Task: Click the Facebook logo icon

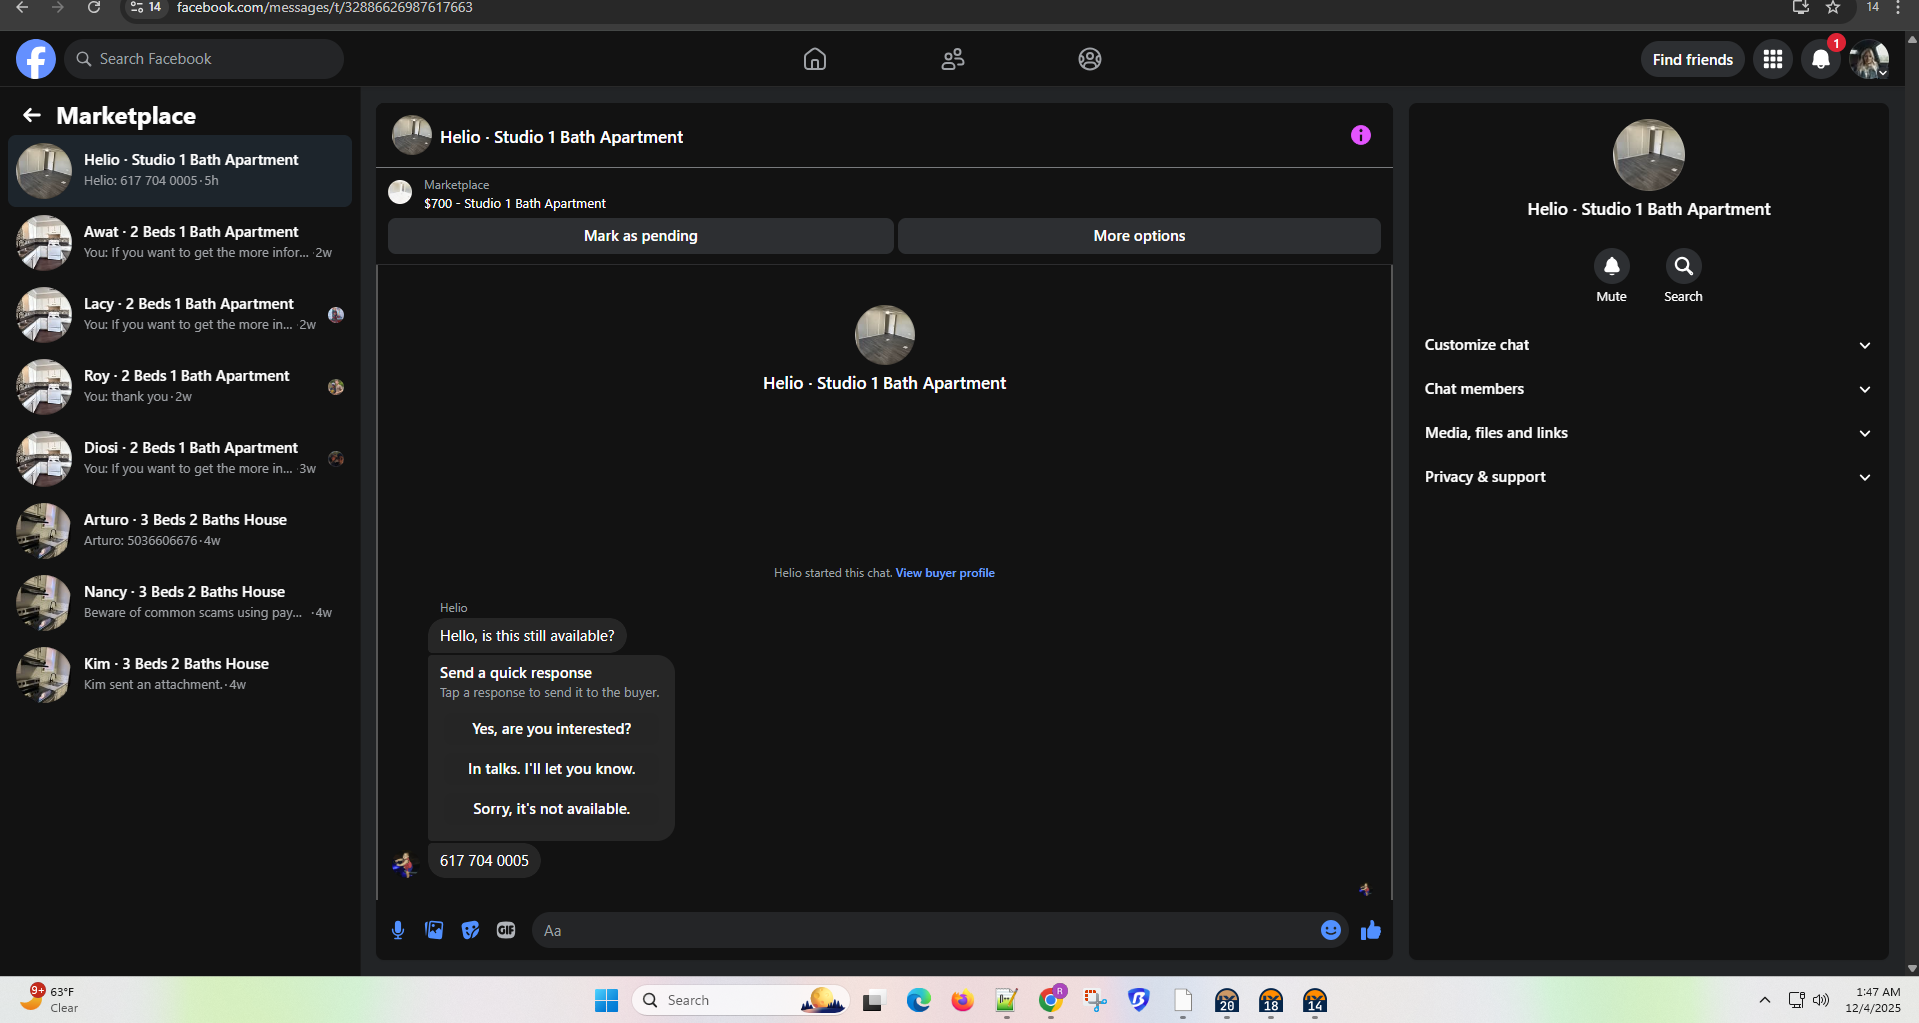Action: pyautogui.click(x=36, y=59)
